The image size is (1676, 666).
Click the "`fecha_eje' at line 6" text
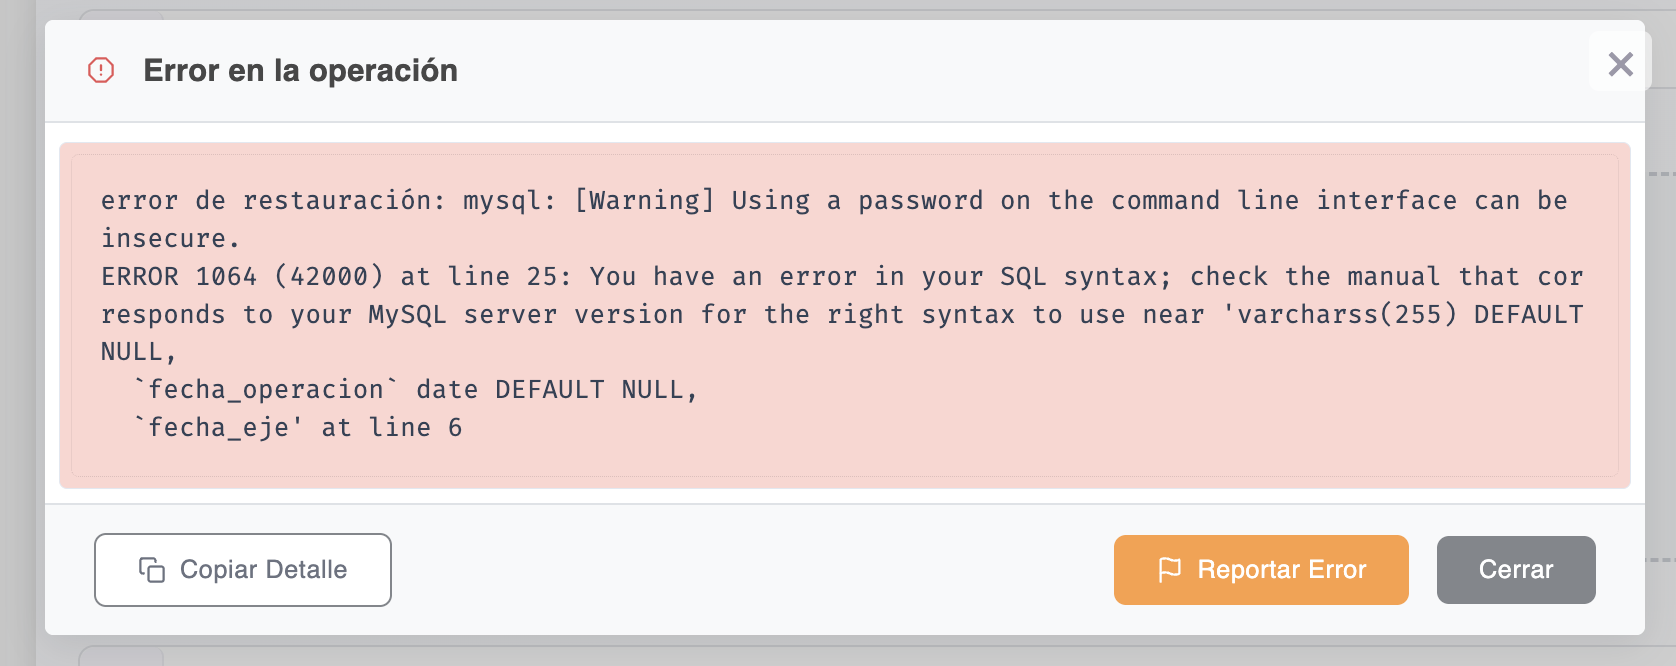coord(298,428)
